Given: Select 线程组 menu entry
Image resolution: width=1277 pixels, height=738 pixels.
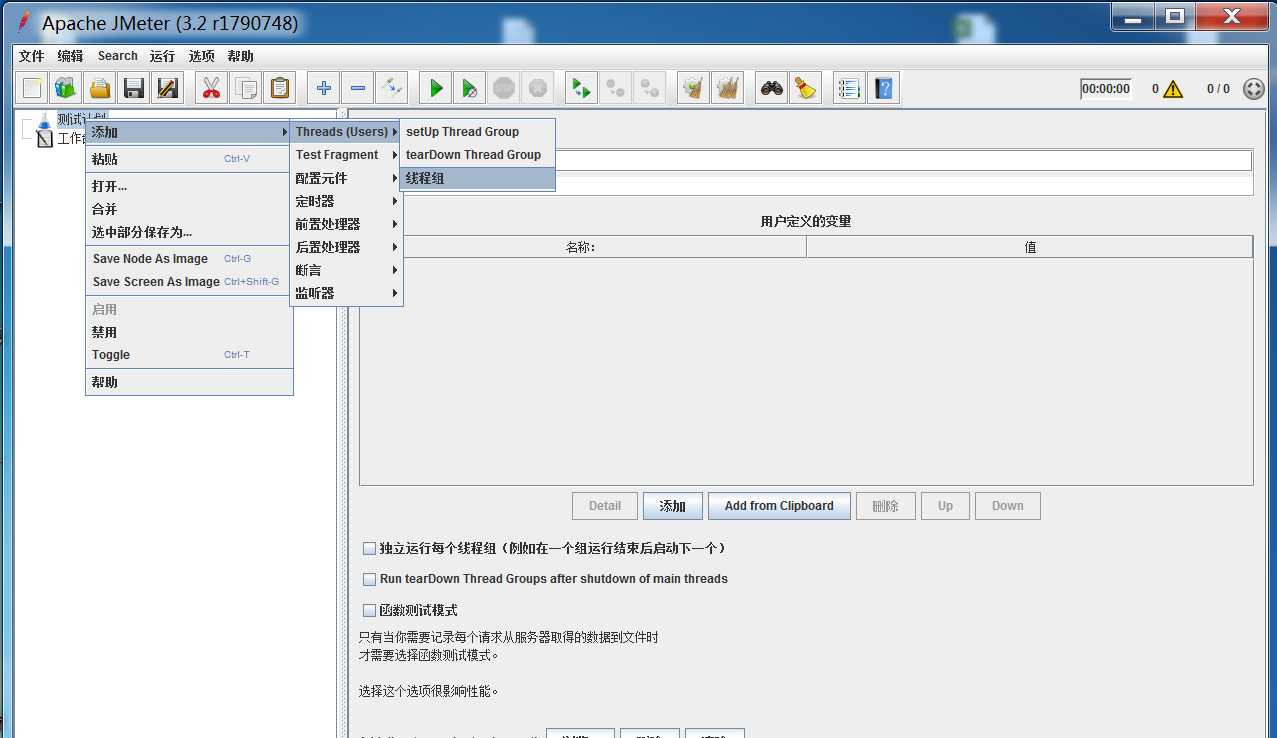Looking at the screenshot, I should tap(477, 178).
